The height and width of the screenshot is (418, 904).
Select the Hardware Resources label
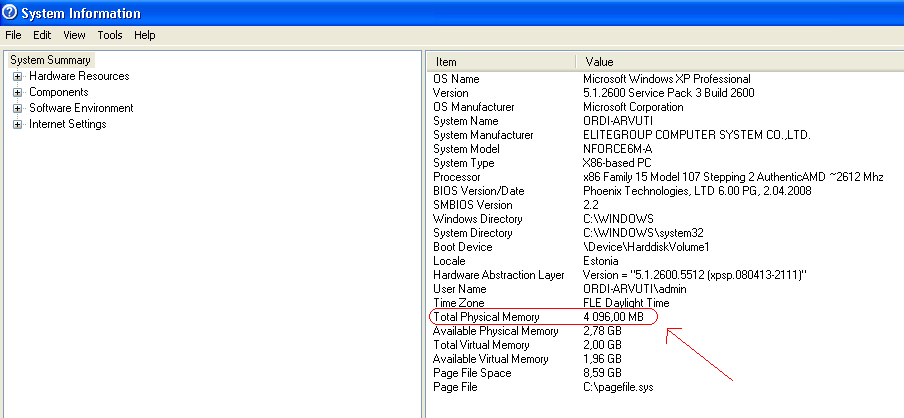[x=79, y=76]
